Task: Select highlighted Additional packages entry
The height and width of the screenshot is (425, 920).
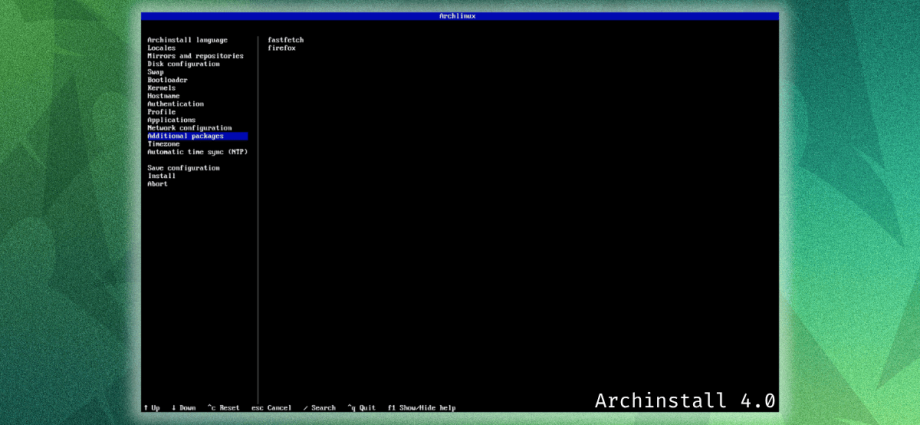Action: point(197,136)
